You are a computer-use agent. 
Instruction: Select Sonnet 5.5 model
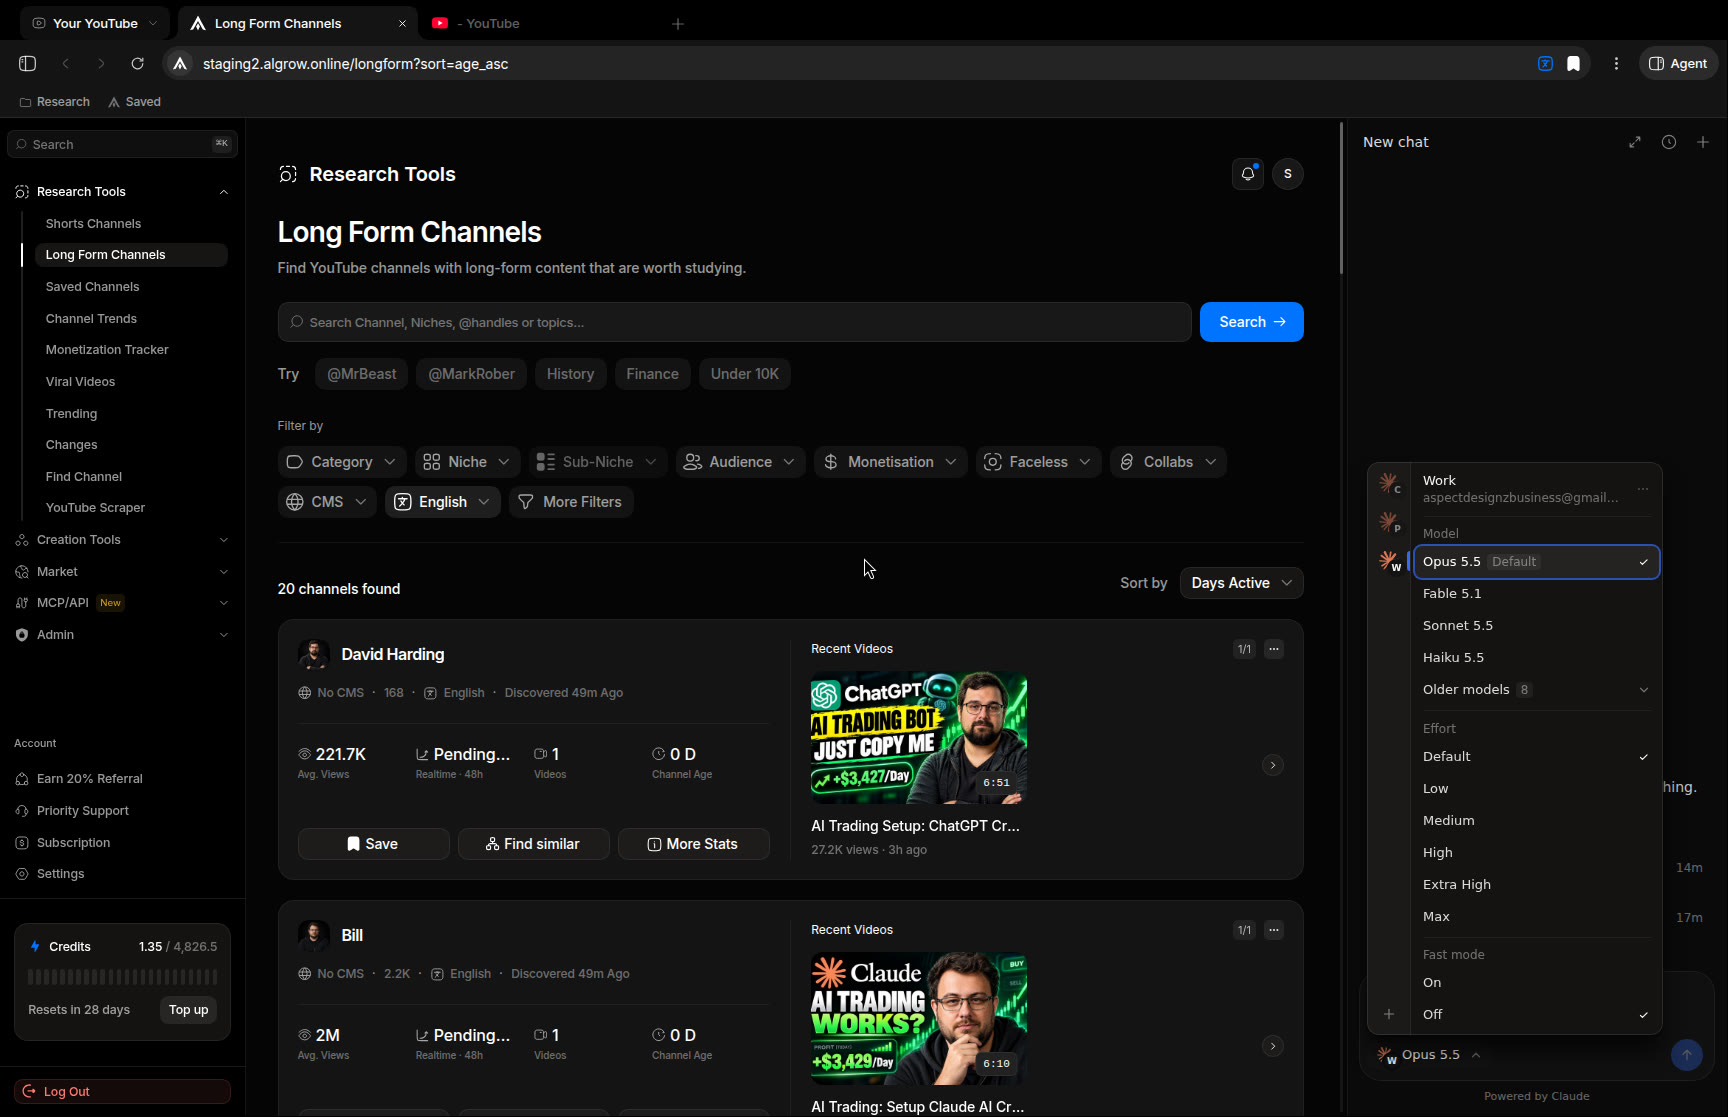pyautogui.click(x=1536, y=626)
